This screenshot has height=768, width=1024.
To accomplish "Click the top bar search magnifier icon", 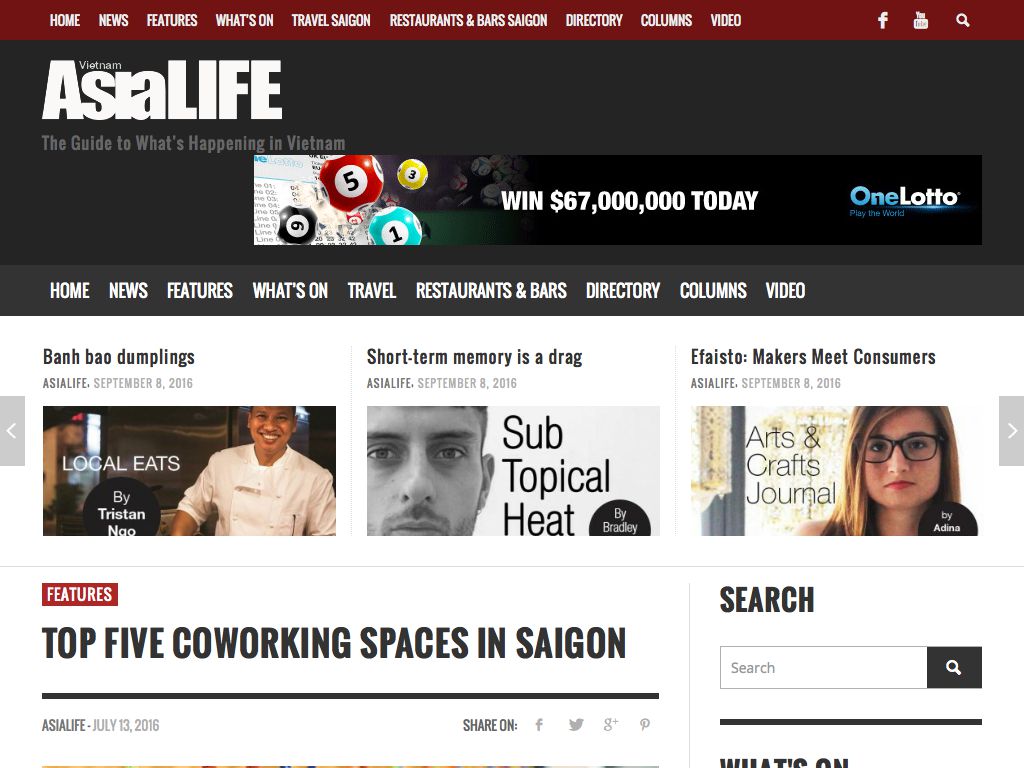I will [963, 20].
